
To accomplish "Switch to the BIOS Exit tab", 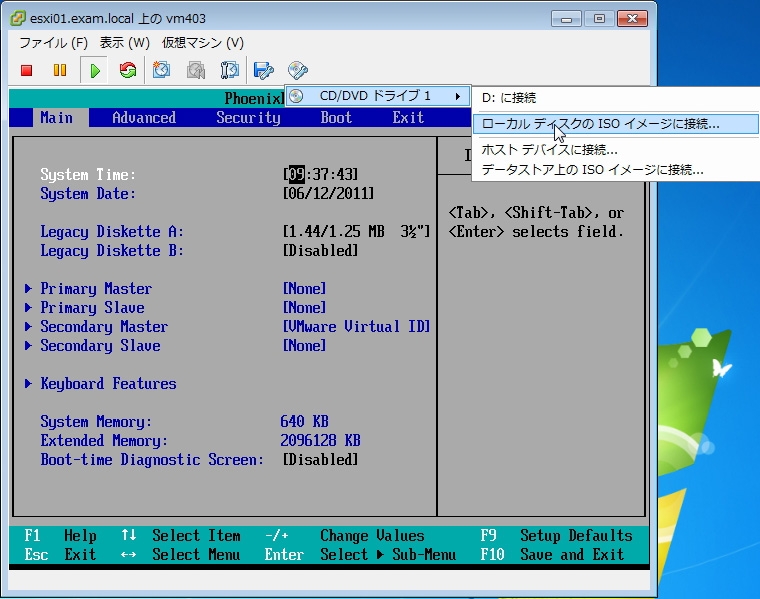I will [x=408, y=118].
